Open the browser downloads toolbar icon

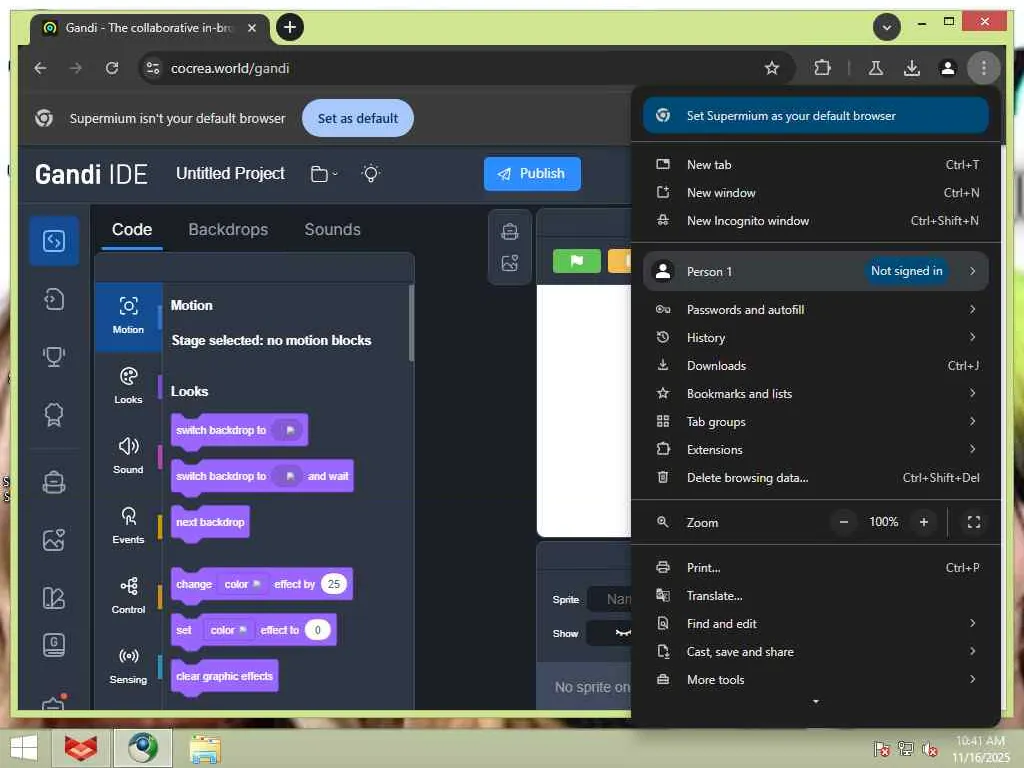(912, 68)
